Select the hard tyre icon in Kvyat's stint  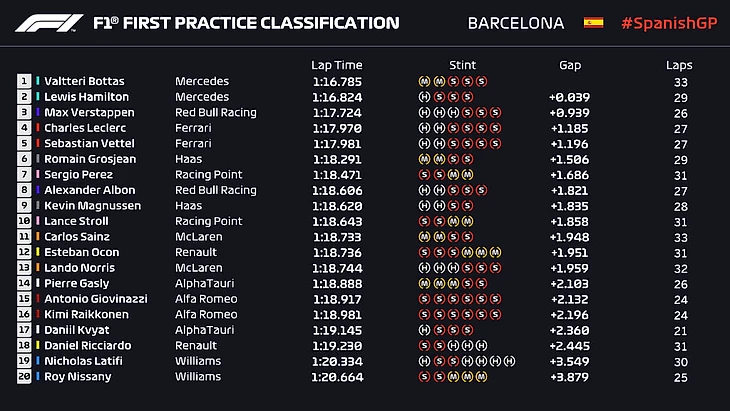click(425, 329)
